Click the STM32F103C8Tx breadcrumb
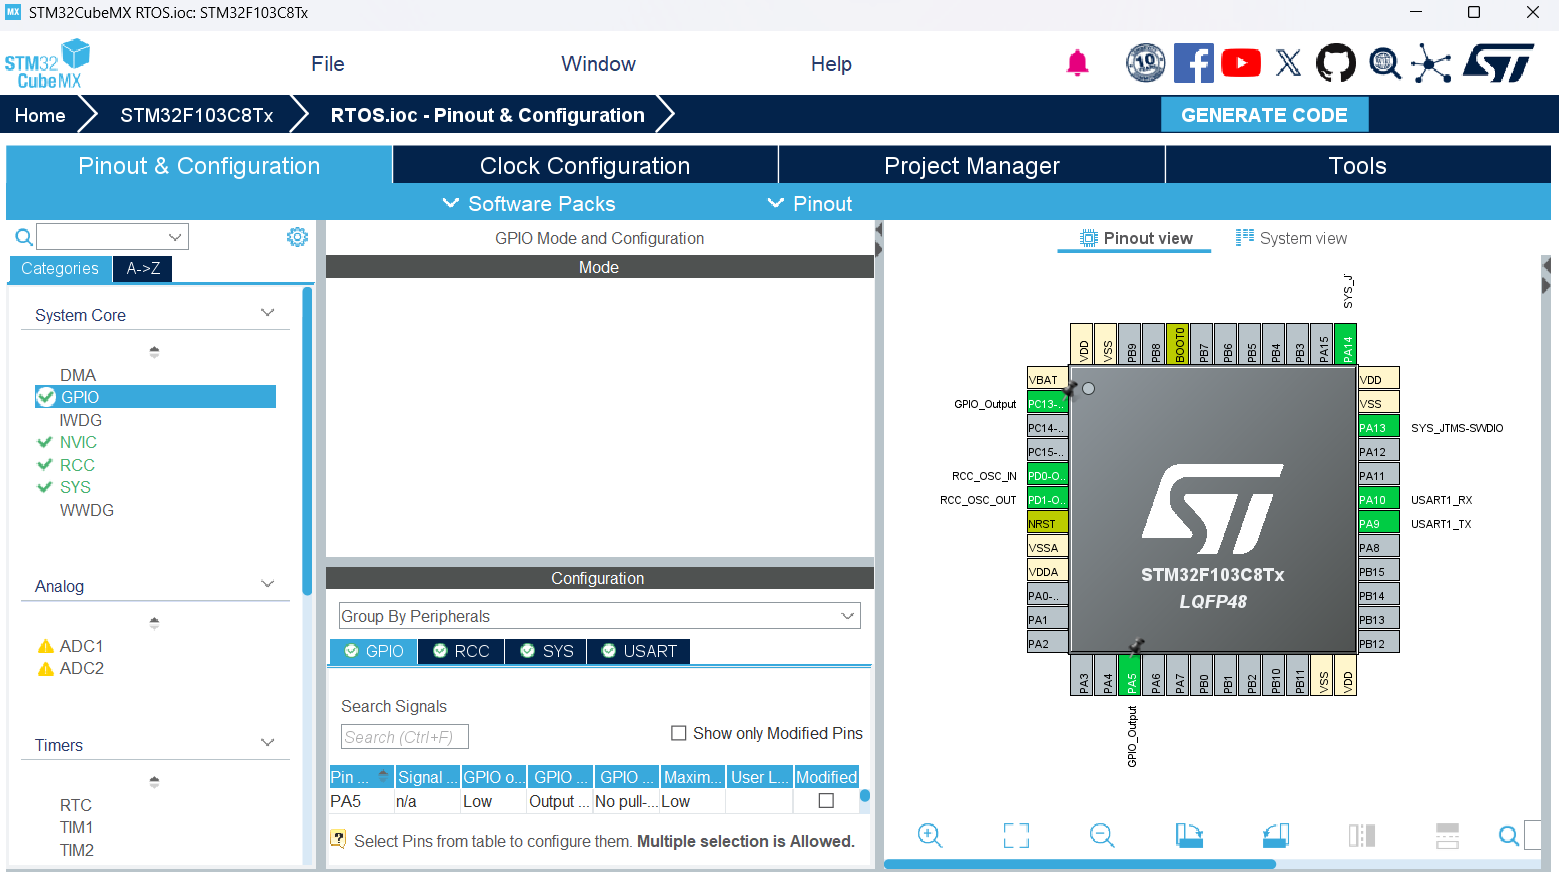 click(x=197, y=115)
